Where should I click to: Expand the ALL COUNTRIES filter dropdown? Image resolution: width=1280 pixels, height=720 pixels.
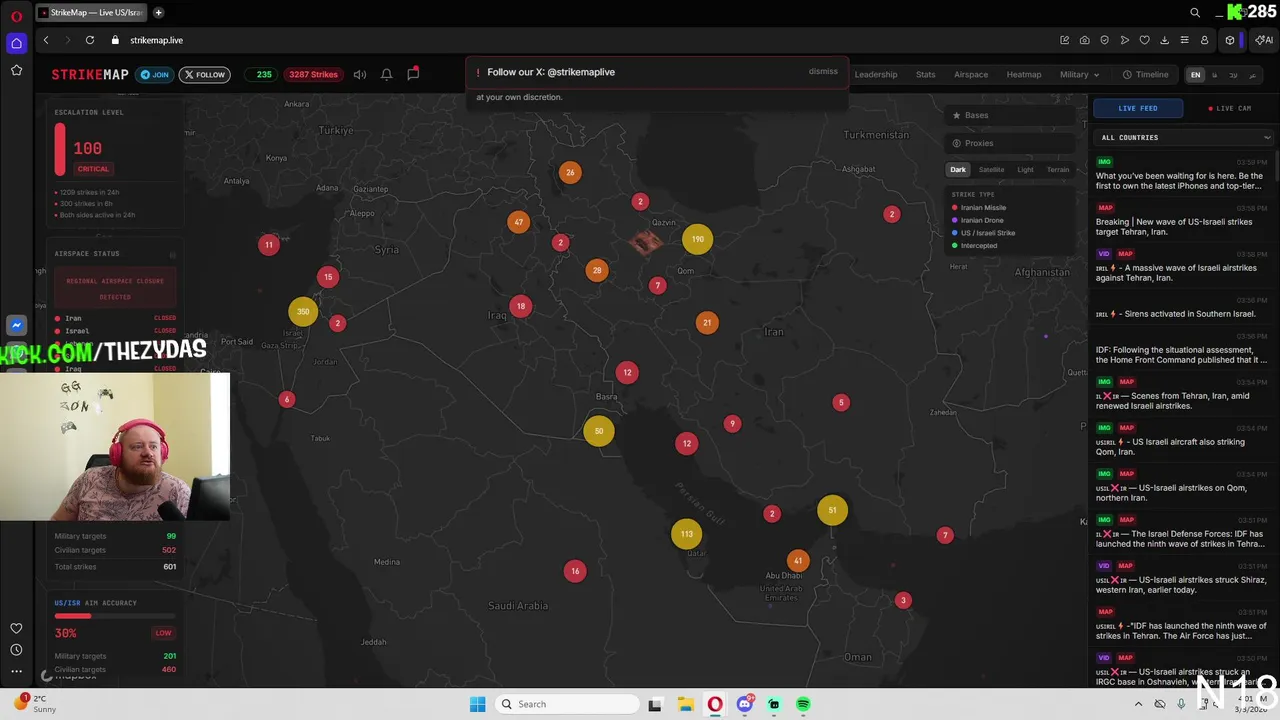tap(1184, 137)
